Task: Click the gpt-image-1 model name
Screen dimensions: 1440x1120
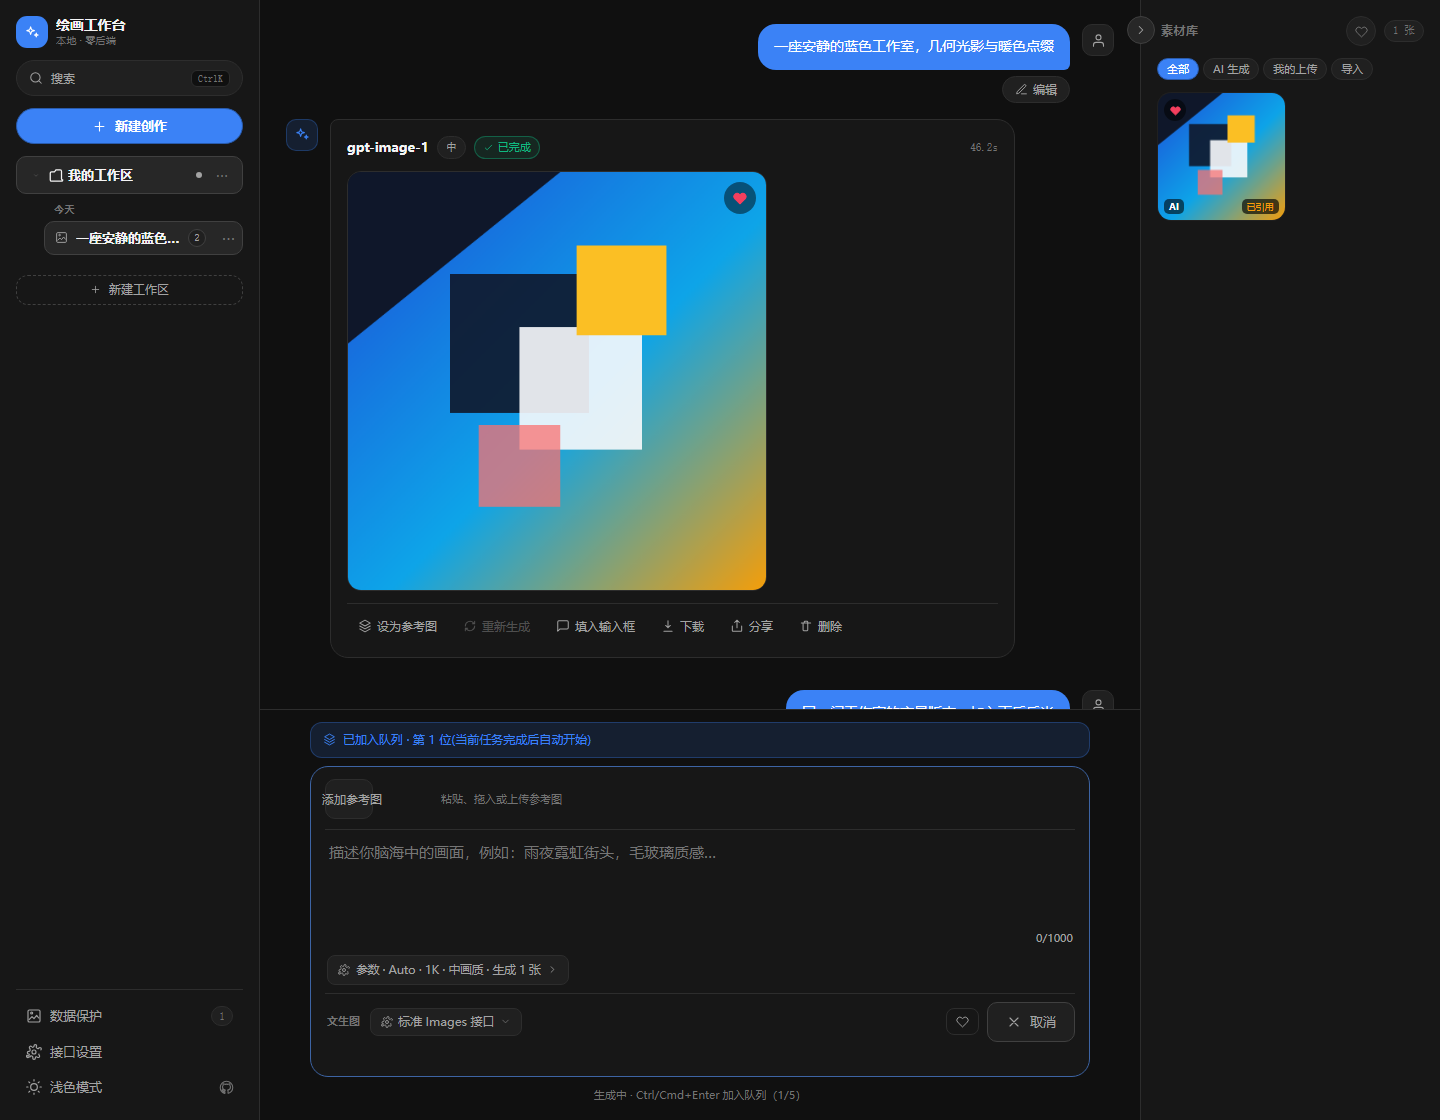Action: point(387,147)
